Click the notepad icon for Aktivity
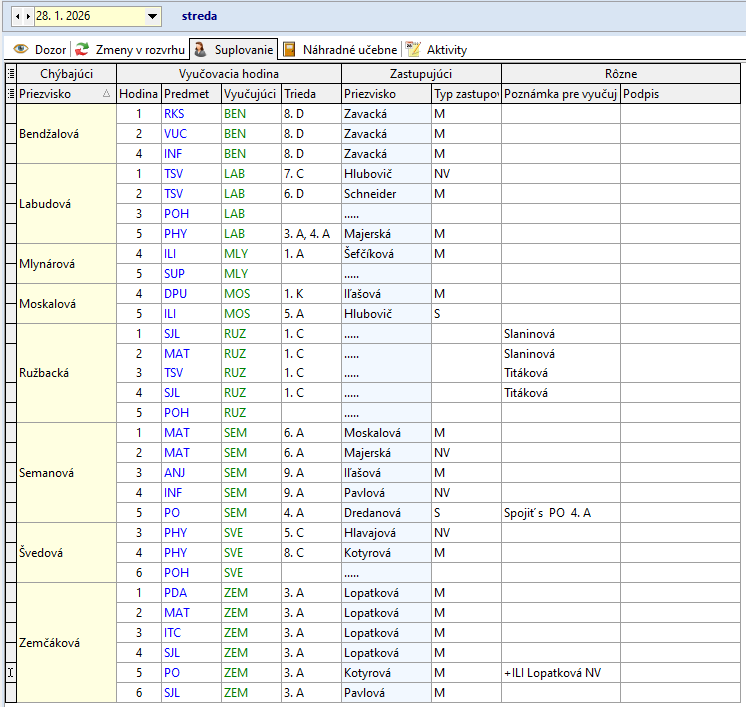This screenshot has height=707, width=746. pos(413,49)
